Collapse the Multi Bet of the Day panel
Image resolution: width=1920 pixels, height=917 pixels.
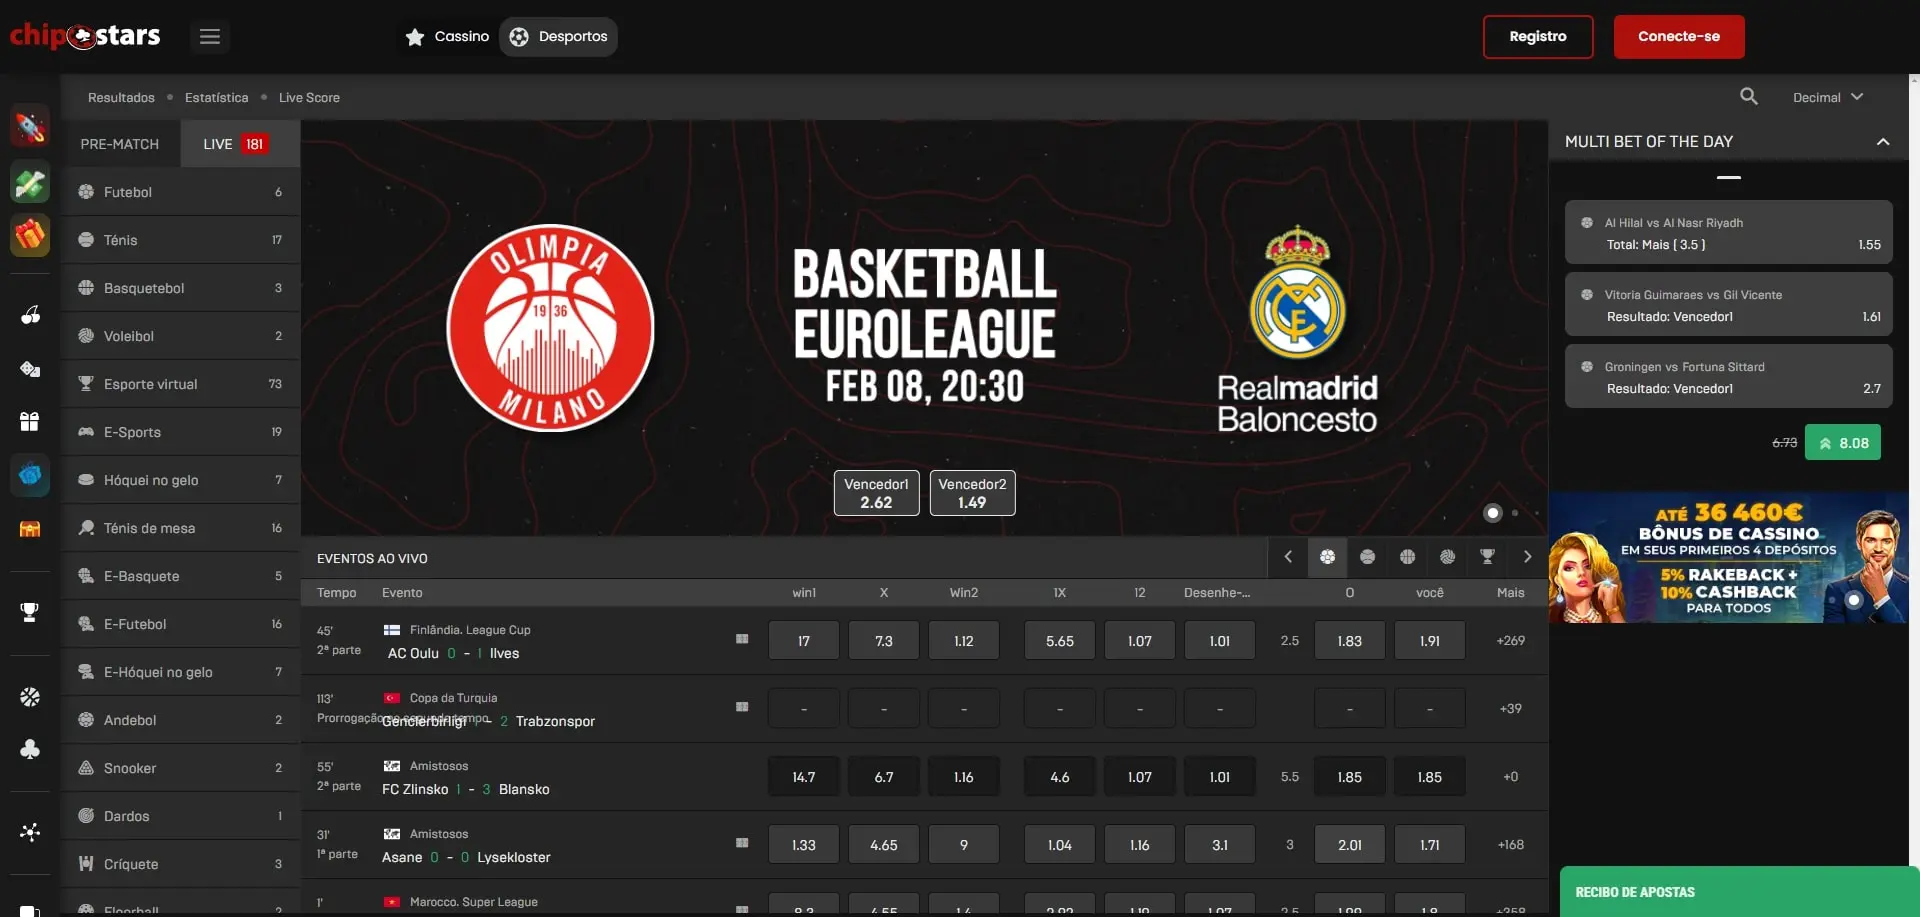click(1882, 142)
